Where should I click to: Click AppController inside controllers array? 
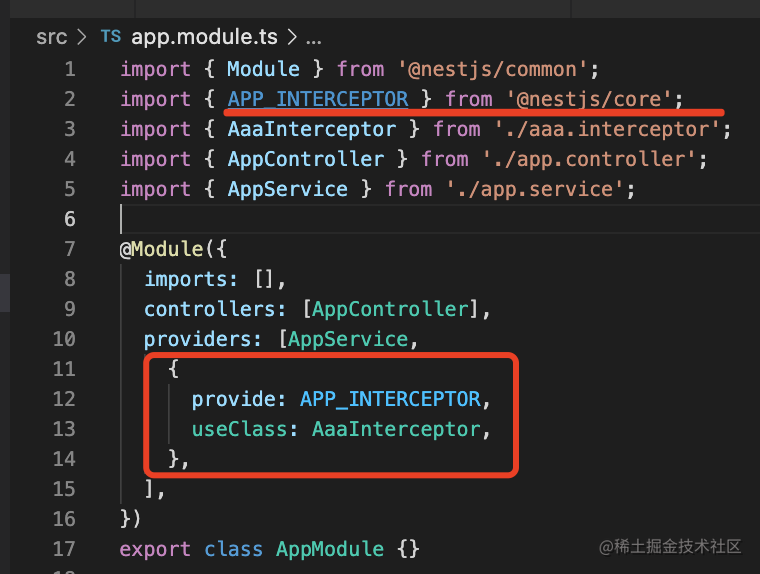click(390, 309)
